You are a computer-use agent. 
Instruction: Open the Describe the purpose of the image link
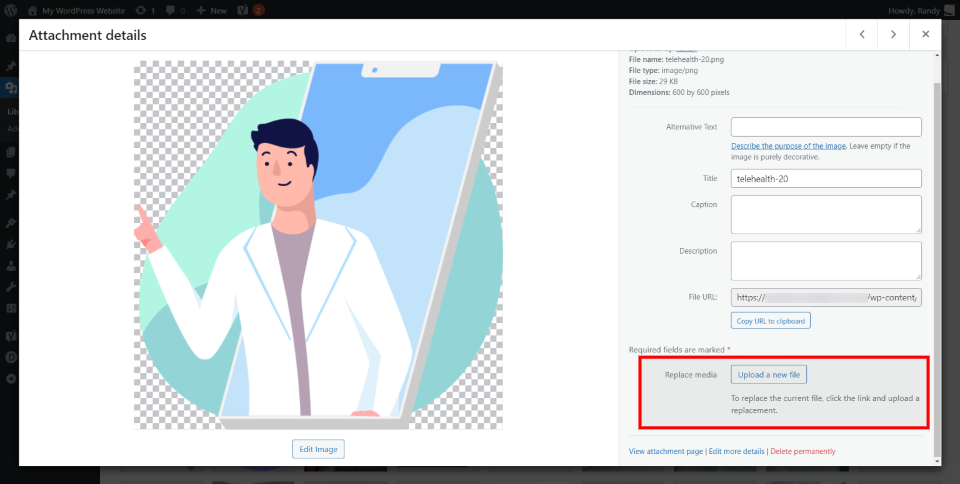[789, 146]
